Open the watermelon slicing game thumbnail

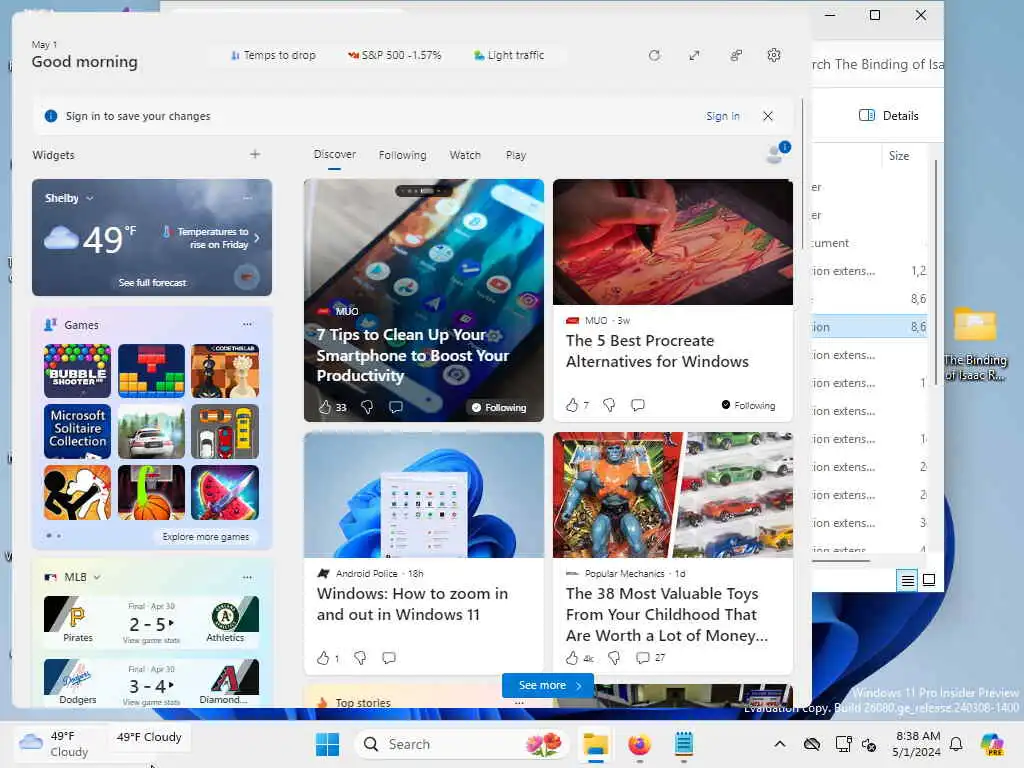tap(225, 492)
